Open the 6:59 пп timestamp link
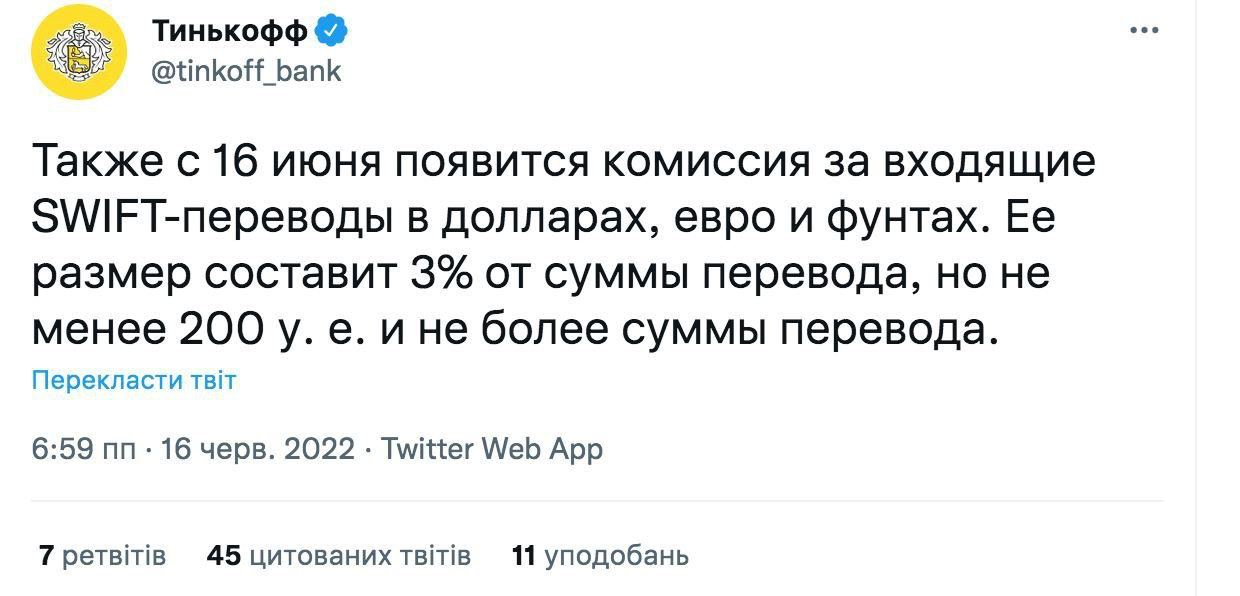1240x596 pixels. (x=87, y=449)
